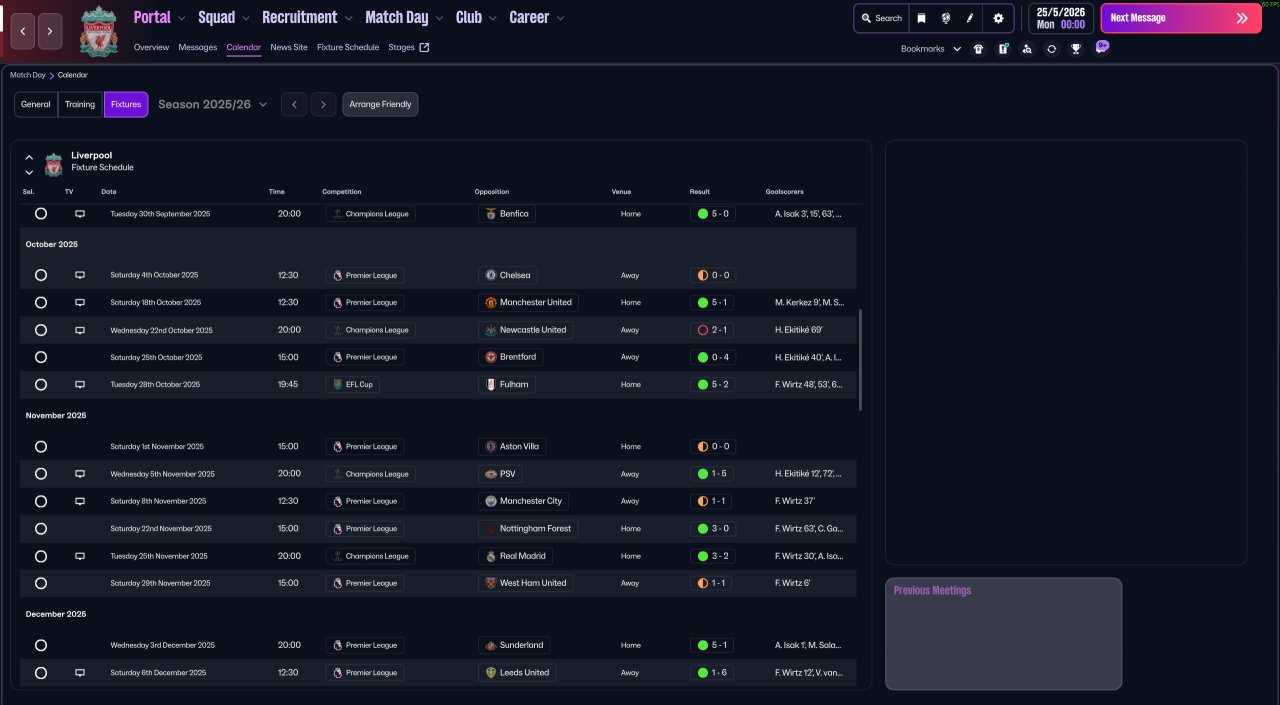Switch to the Training calendar tab
Screen dimensions: 1280x705
pyautogui.click(x=80, y=104)
